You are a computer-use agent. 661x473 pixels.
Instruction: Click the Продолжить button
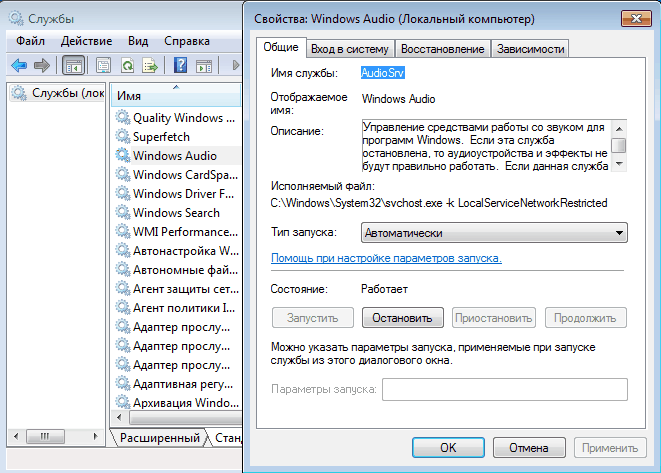click(x=586, y=318)
